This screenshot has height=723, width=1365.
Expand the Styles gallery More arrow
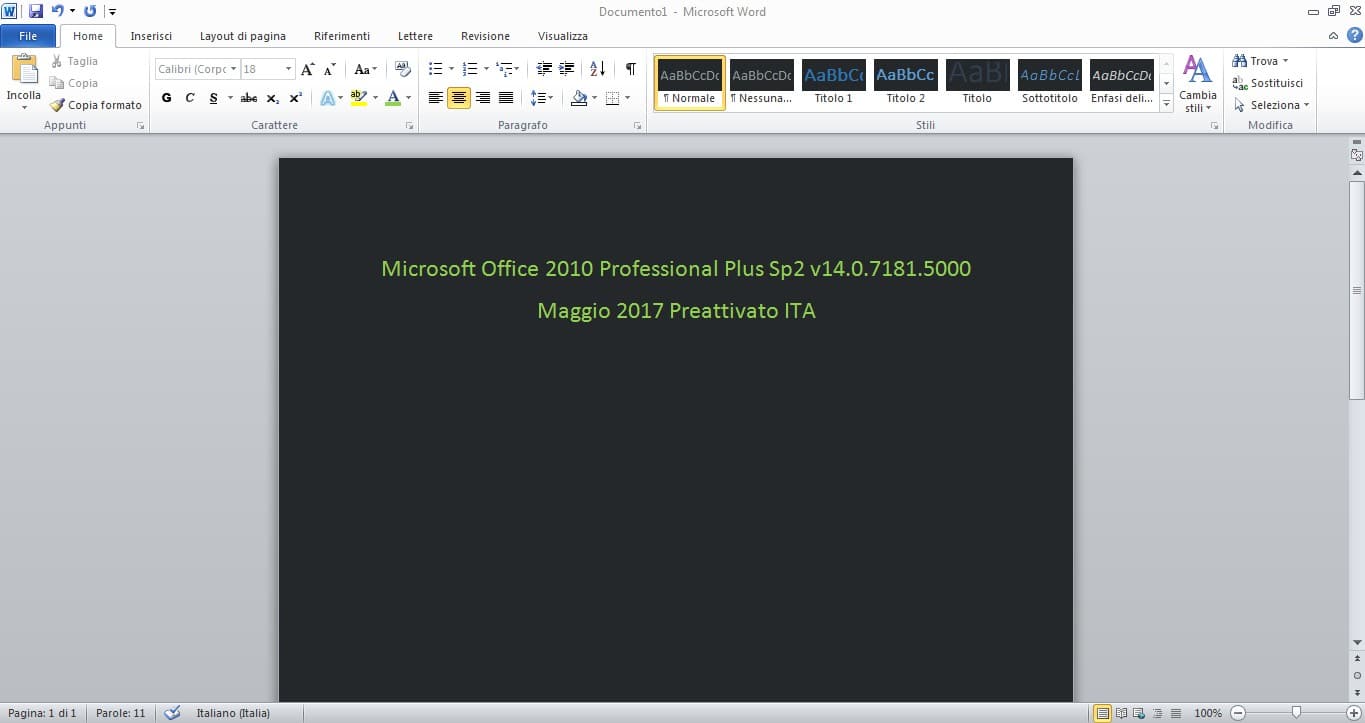pos(1167,103)
